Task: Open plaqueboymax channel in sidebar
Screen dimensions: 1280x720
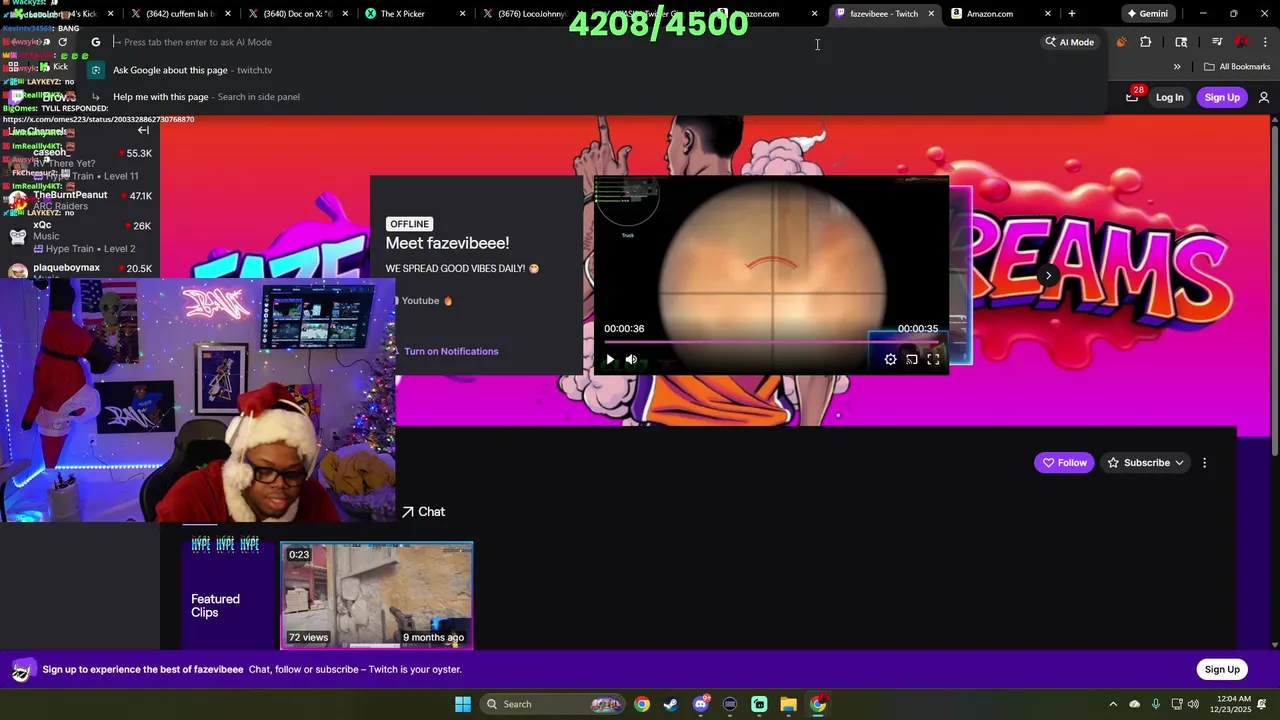Action: pos(80,270)
